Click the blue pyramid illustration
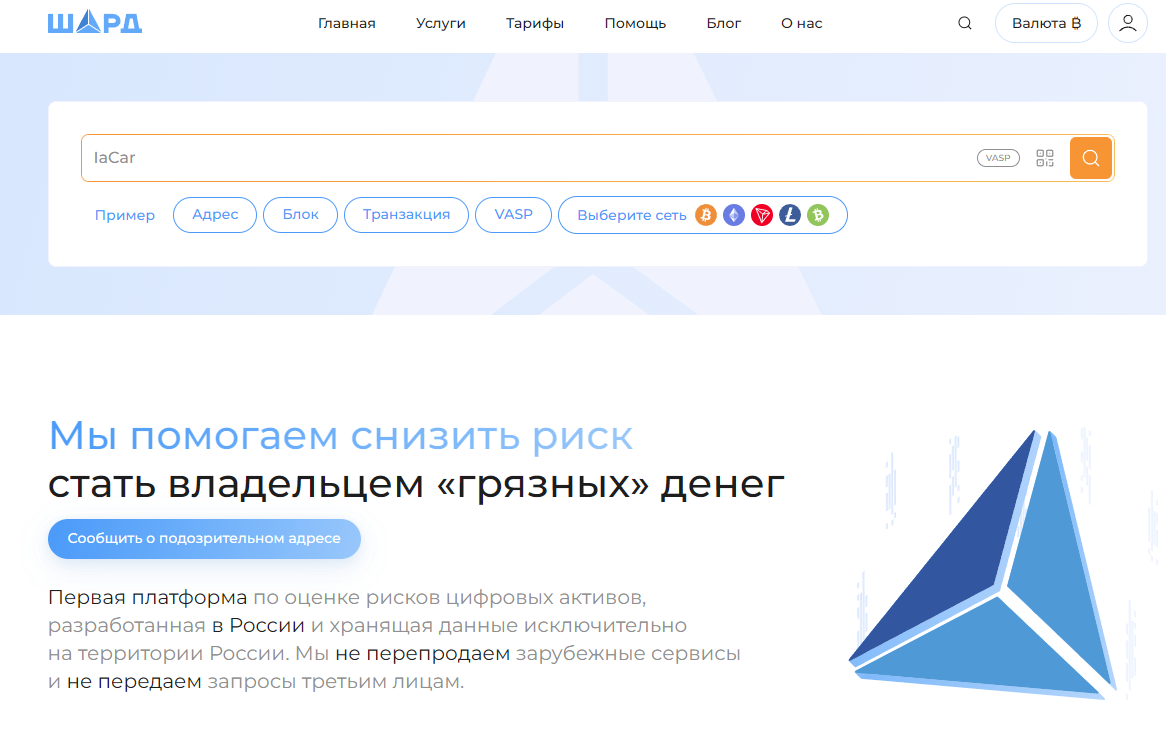The image size is (1166, 754). point(982,564)
